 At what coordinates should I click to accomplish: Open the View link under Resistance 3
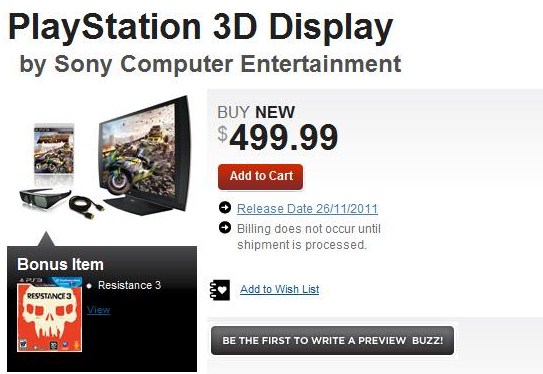coord(98,310)
